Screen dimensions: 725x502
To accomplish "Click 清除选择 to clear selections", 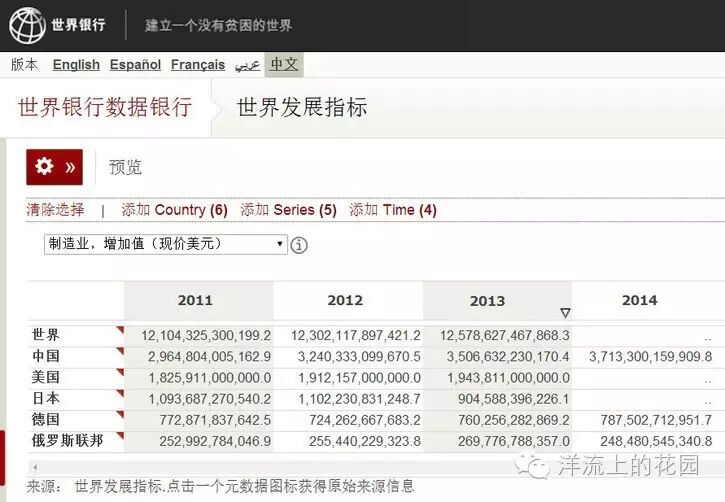I will (x=55, y=210).
